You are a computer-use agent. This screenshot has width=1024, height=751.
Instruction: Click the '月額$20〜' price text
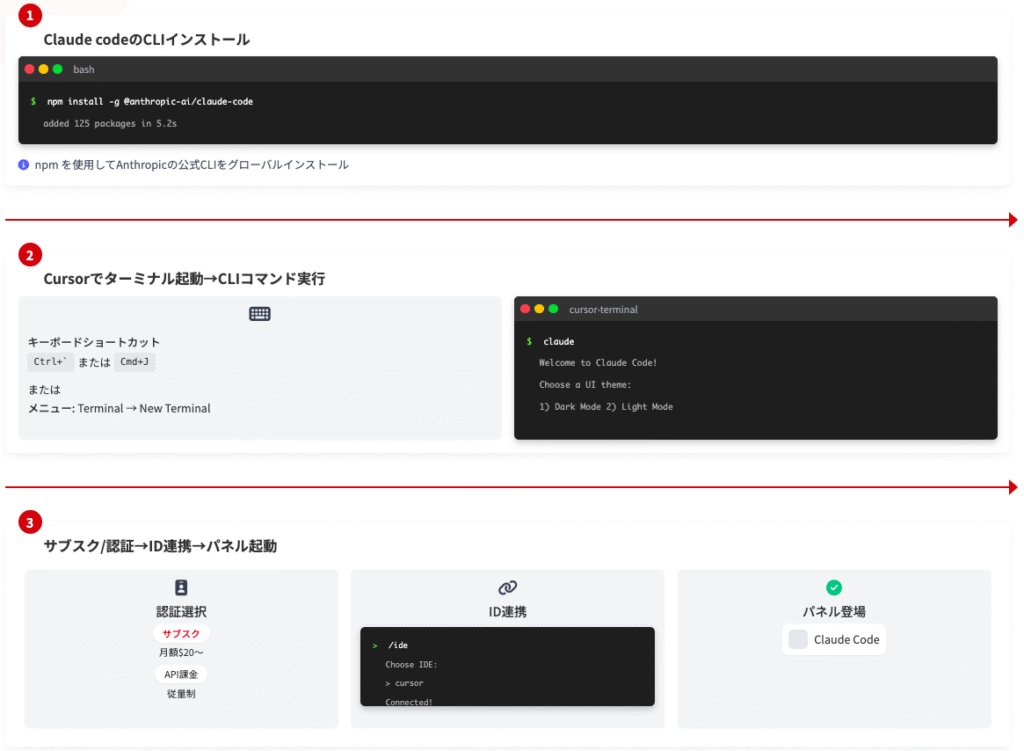pos(181,652)
